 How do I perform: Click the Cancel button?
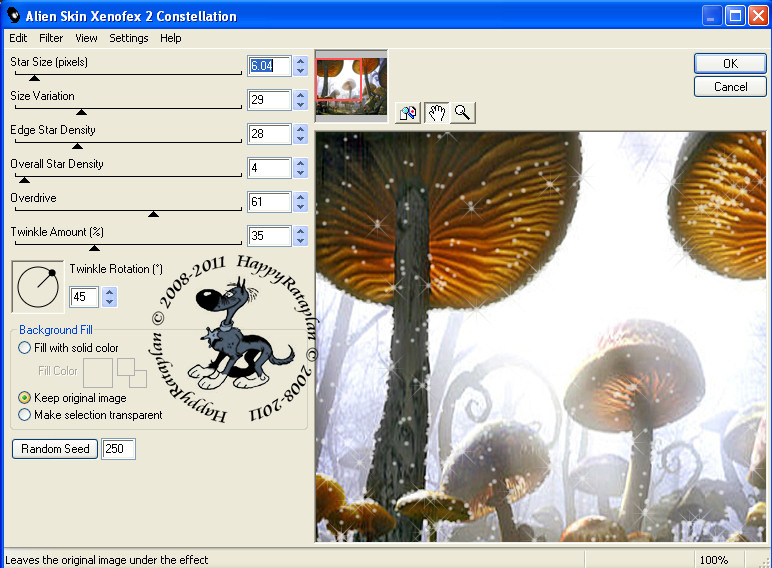pos(730,87)
